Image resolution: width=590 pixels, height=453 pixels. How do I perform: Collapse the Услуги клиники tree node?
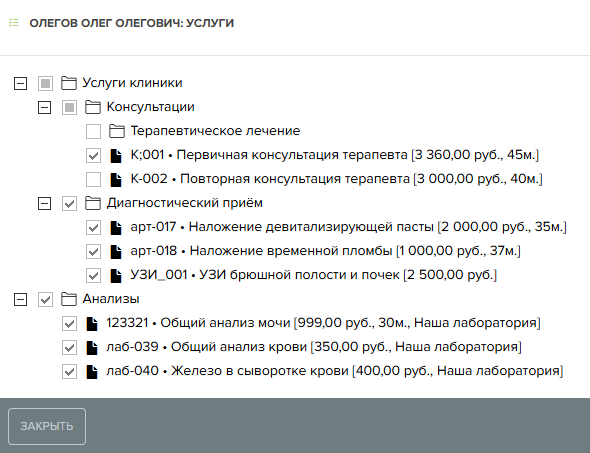tap(20, 83)
